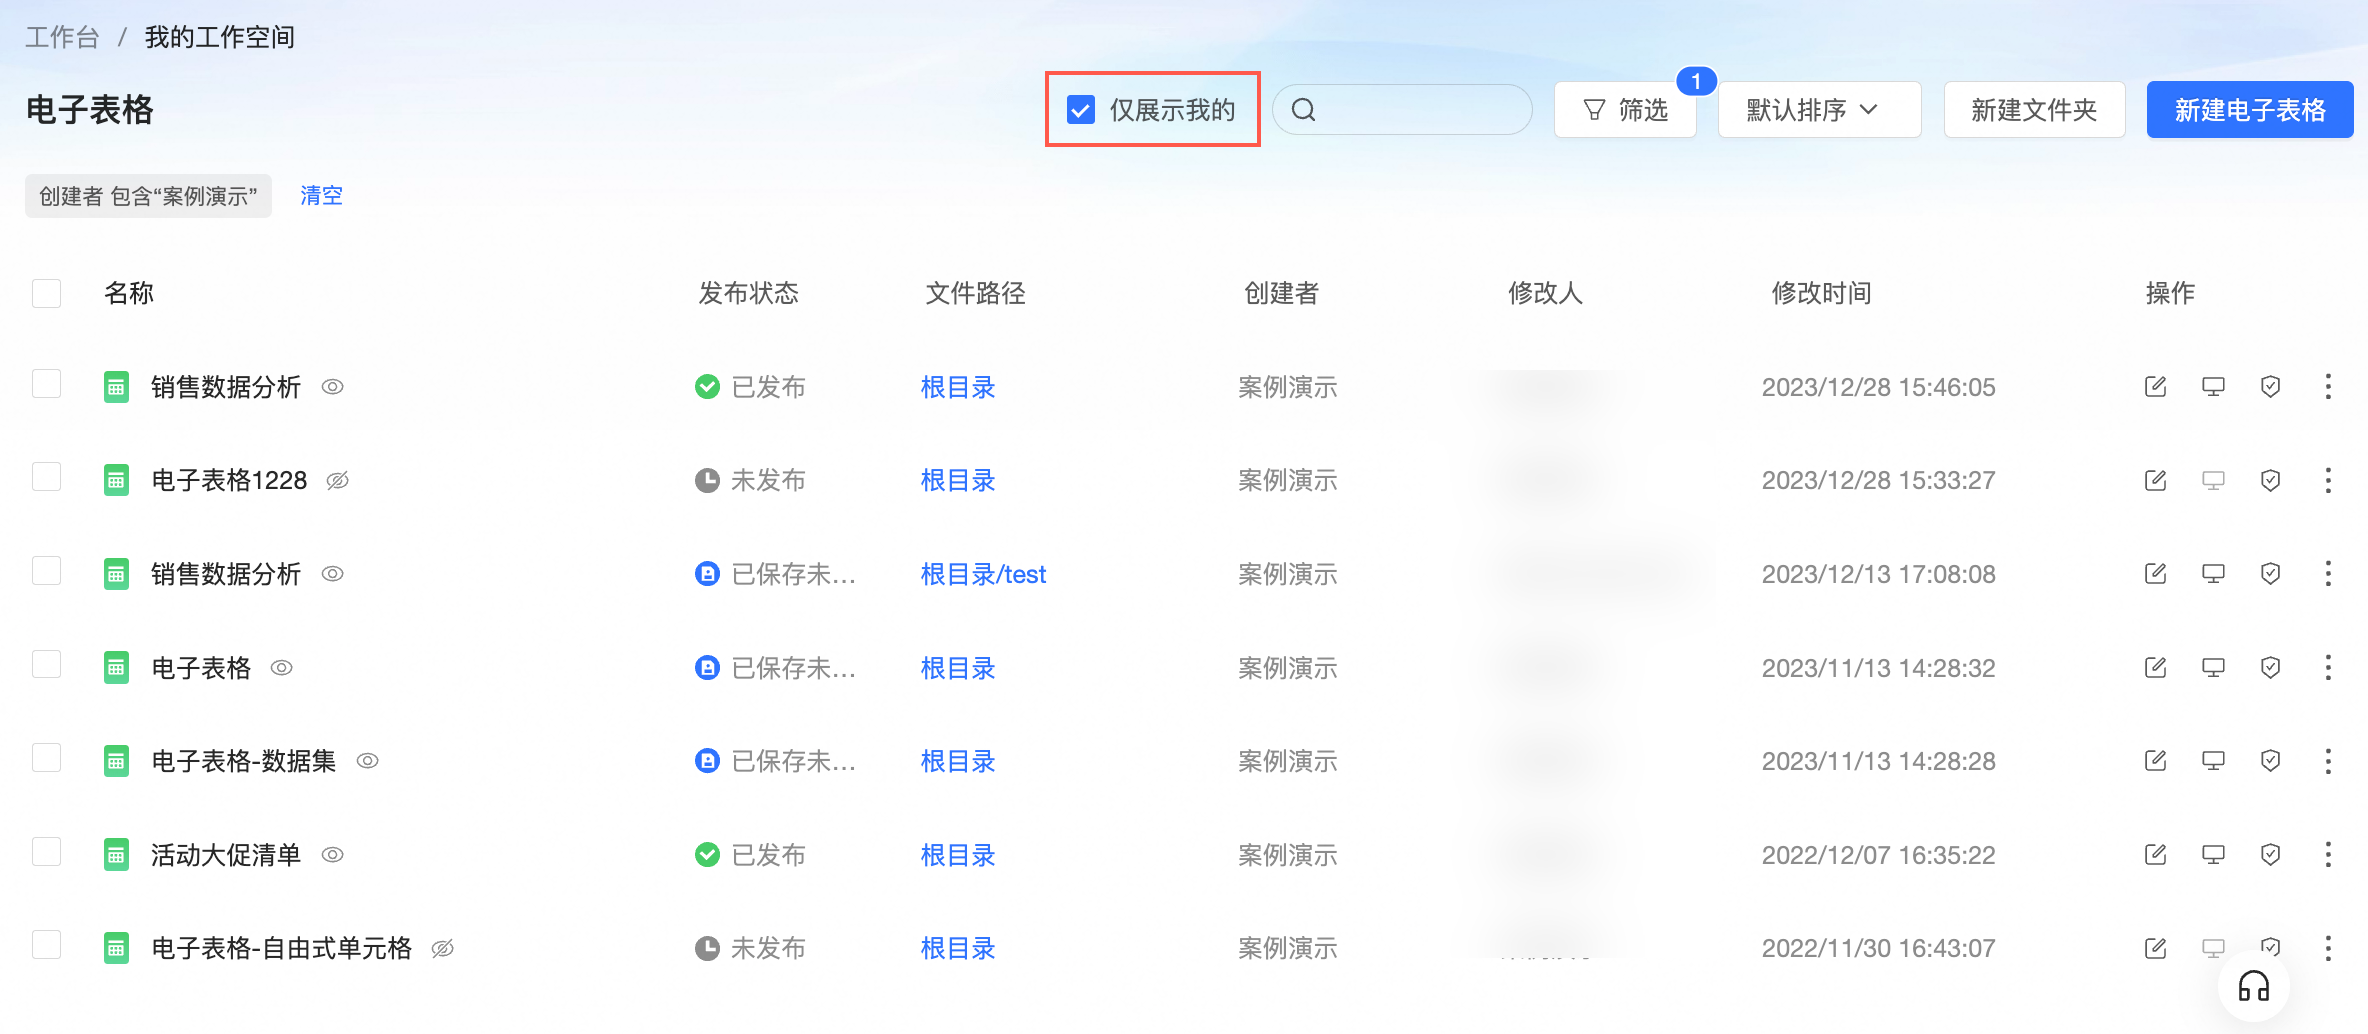Click shield permission icon for 电子表格1228
This screenshot has height=1034, width=2368.
pyautogui.click(x=2271, y=481)
